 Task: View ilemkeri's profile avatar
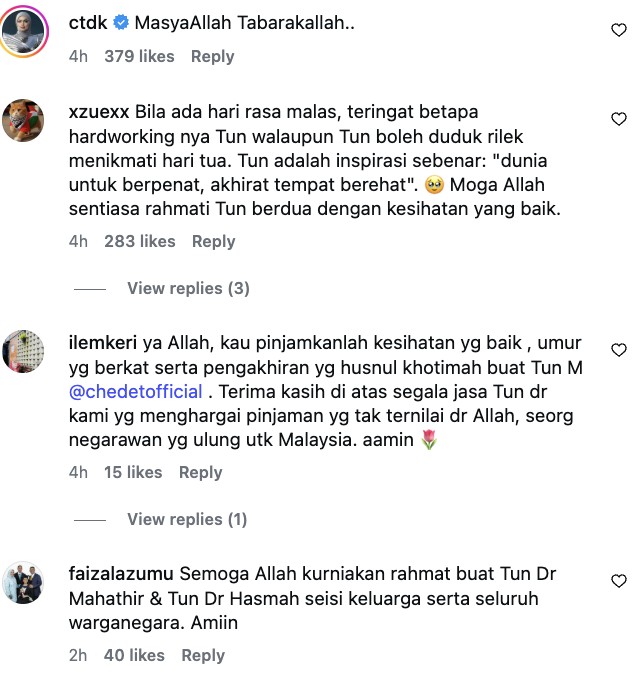23,351
